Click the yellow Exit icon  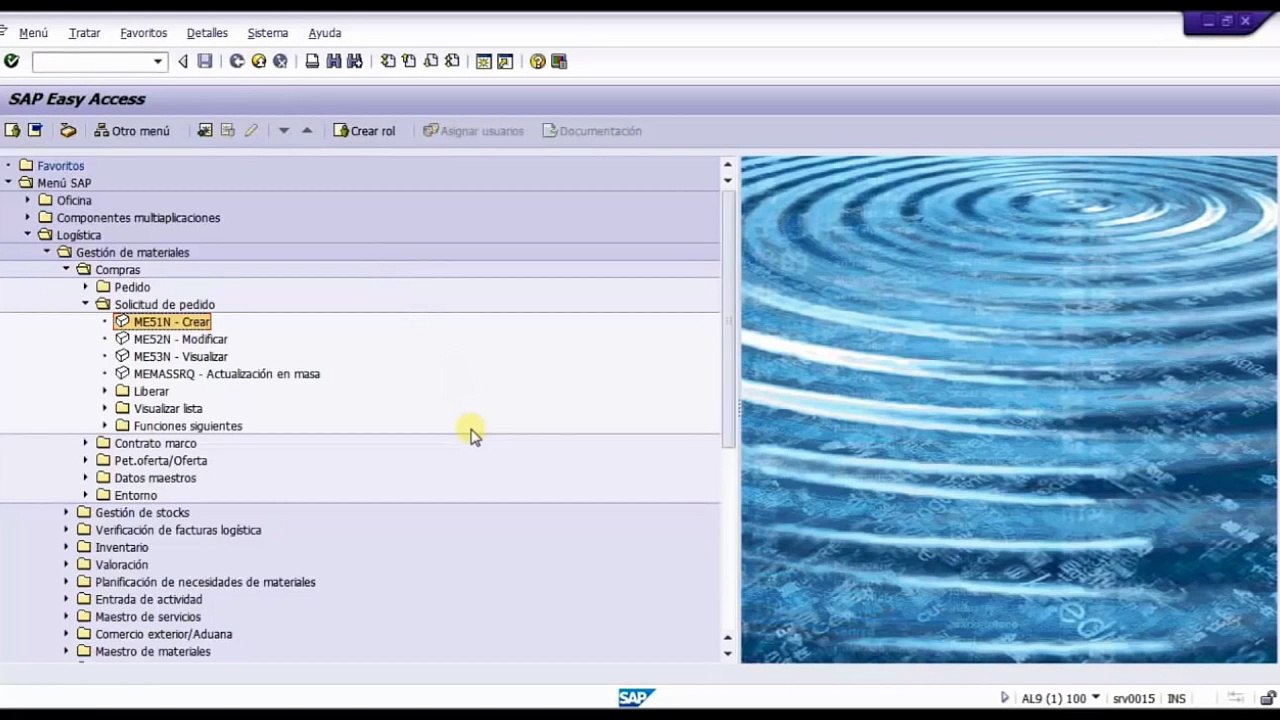pos(259,61)
